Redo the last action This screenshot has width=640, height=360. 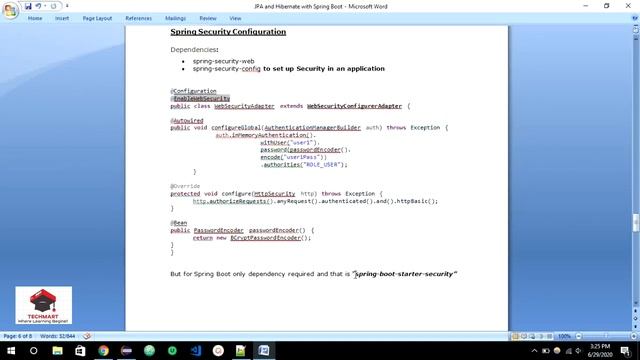pos(53,6)
